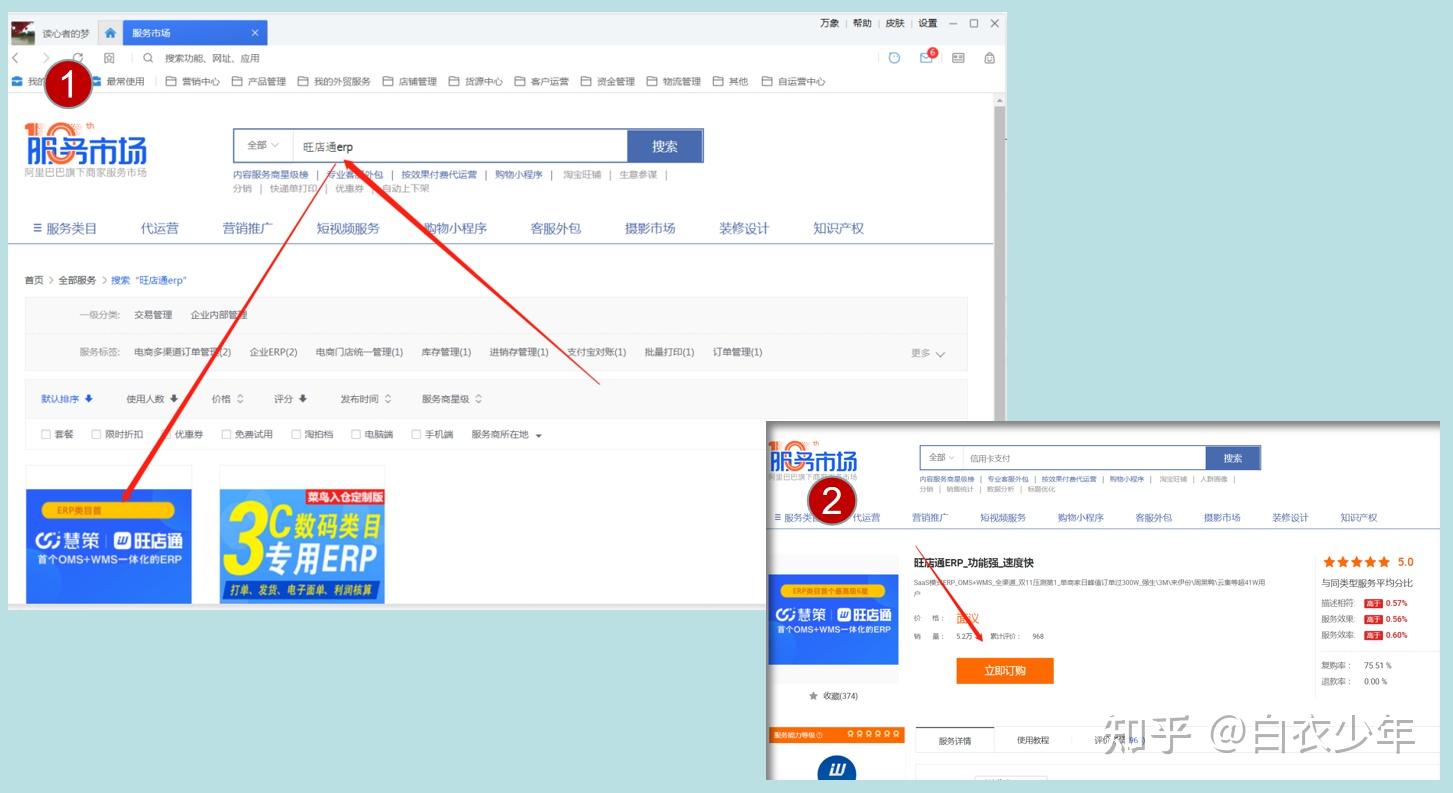The height and width of the screenshot is (793, 1453).
Task: Open the clock history icon in the toolbar
Action: pos(894,58)
